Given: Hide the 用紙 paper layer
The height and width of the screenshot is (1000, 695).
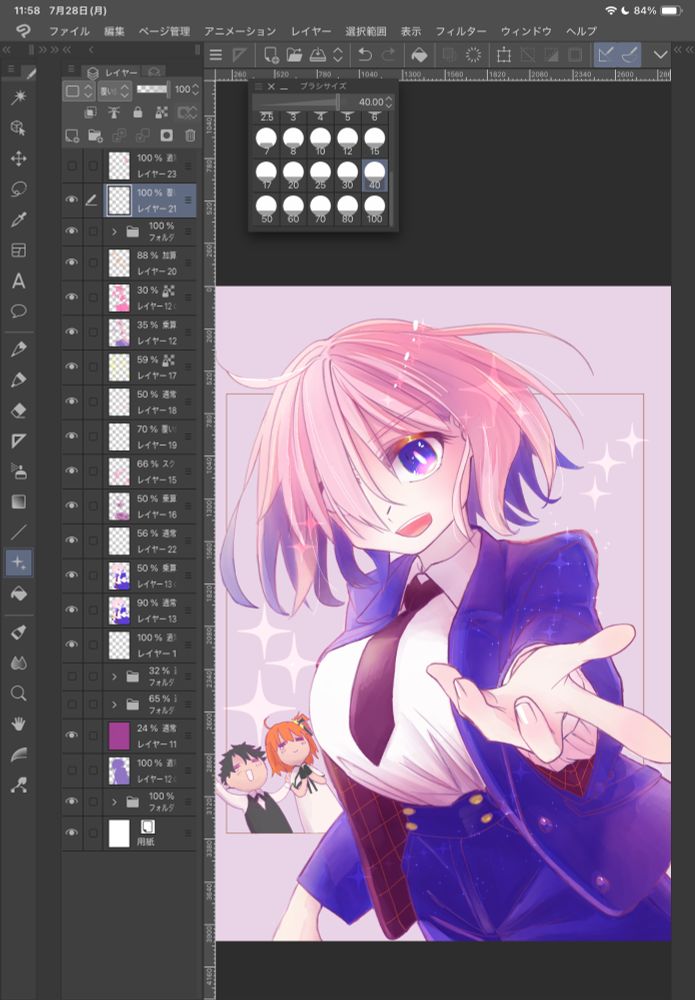Looking at the screenshot, I should pyautogui.click(x=71, y=832).
